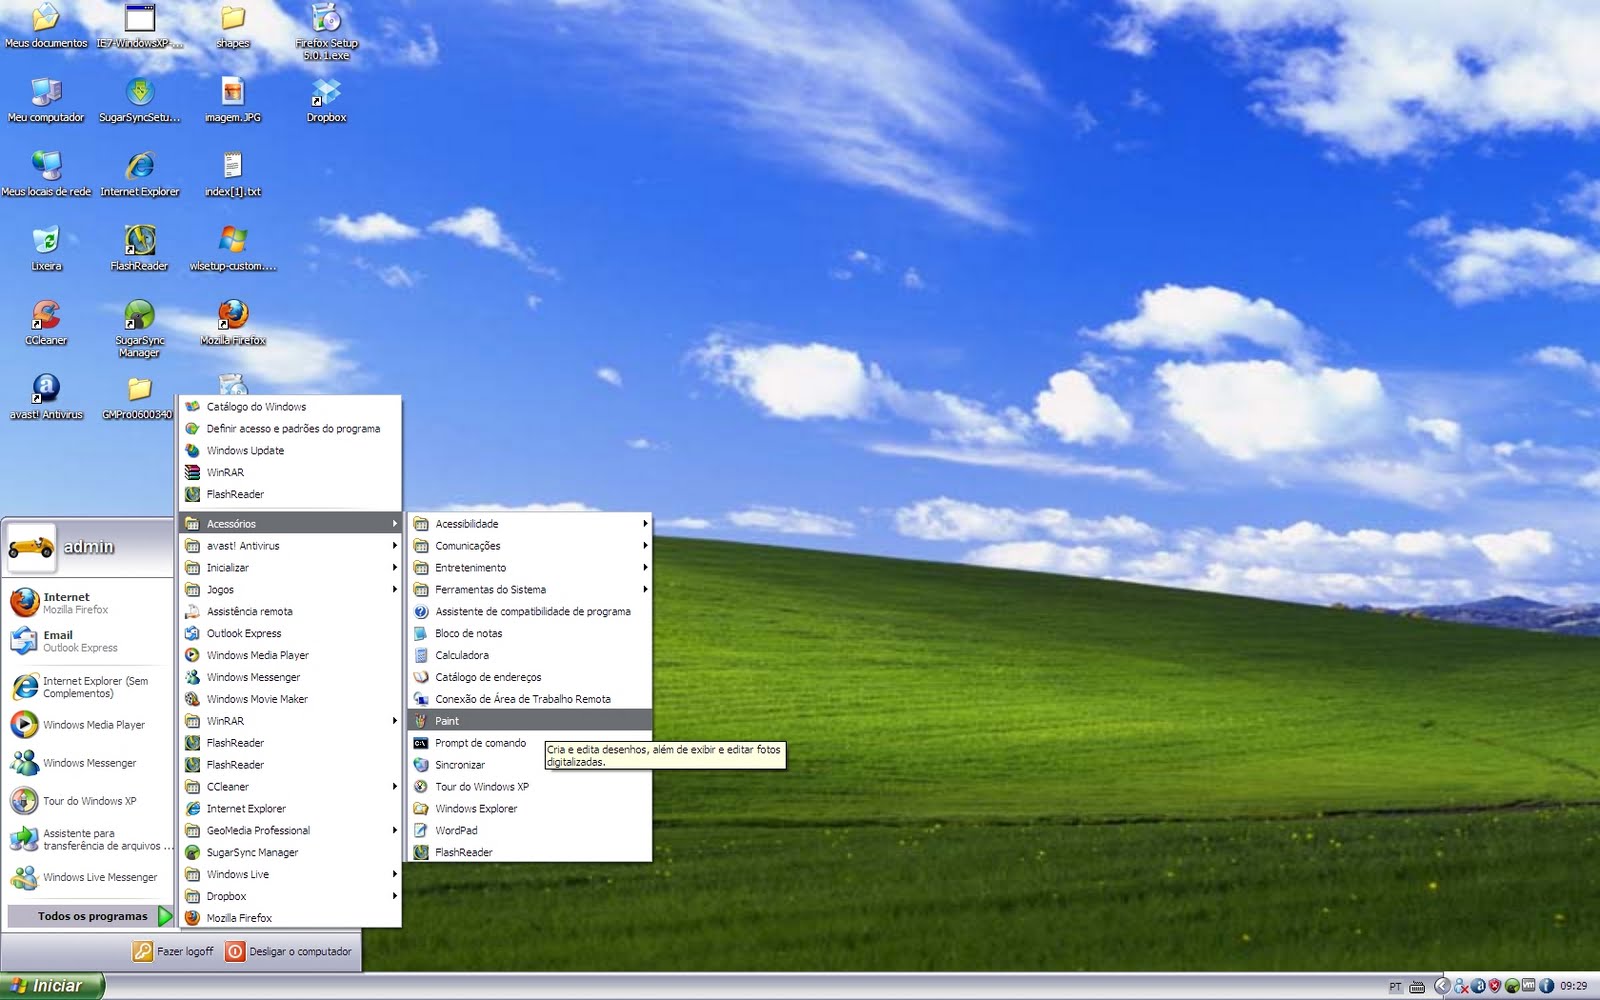Select the Firefox Setup 5.0.1.exe icon

[327, 32]
